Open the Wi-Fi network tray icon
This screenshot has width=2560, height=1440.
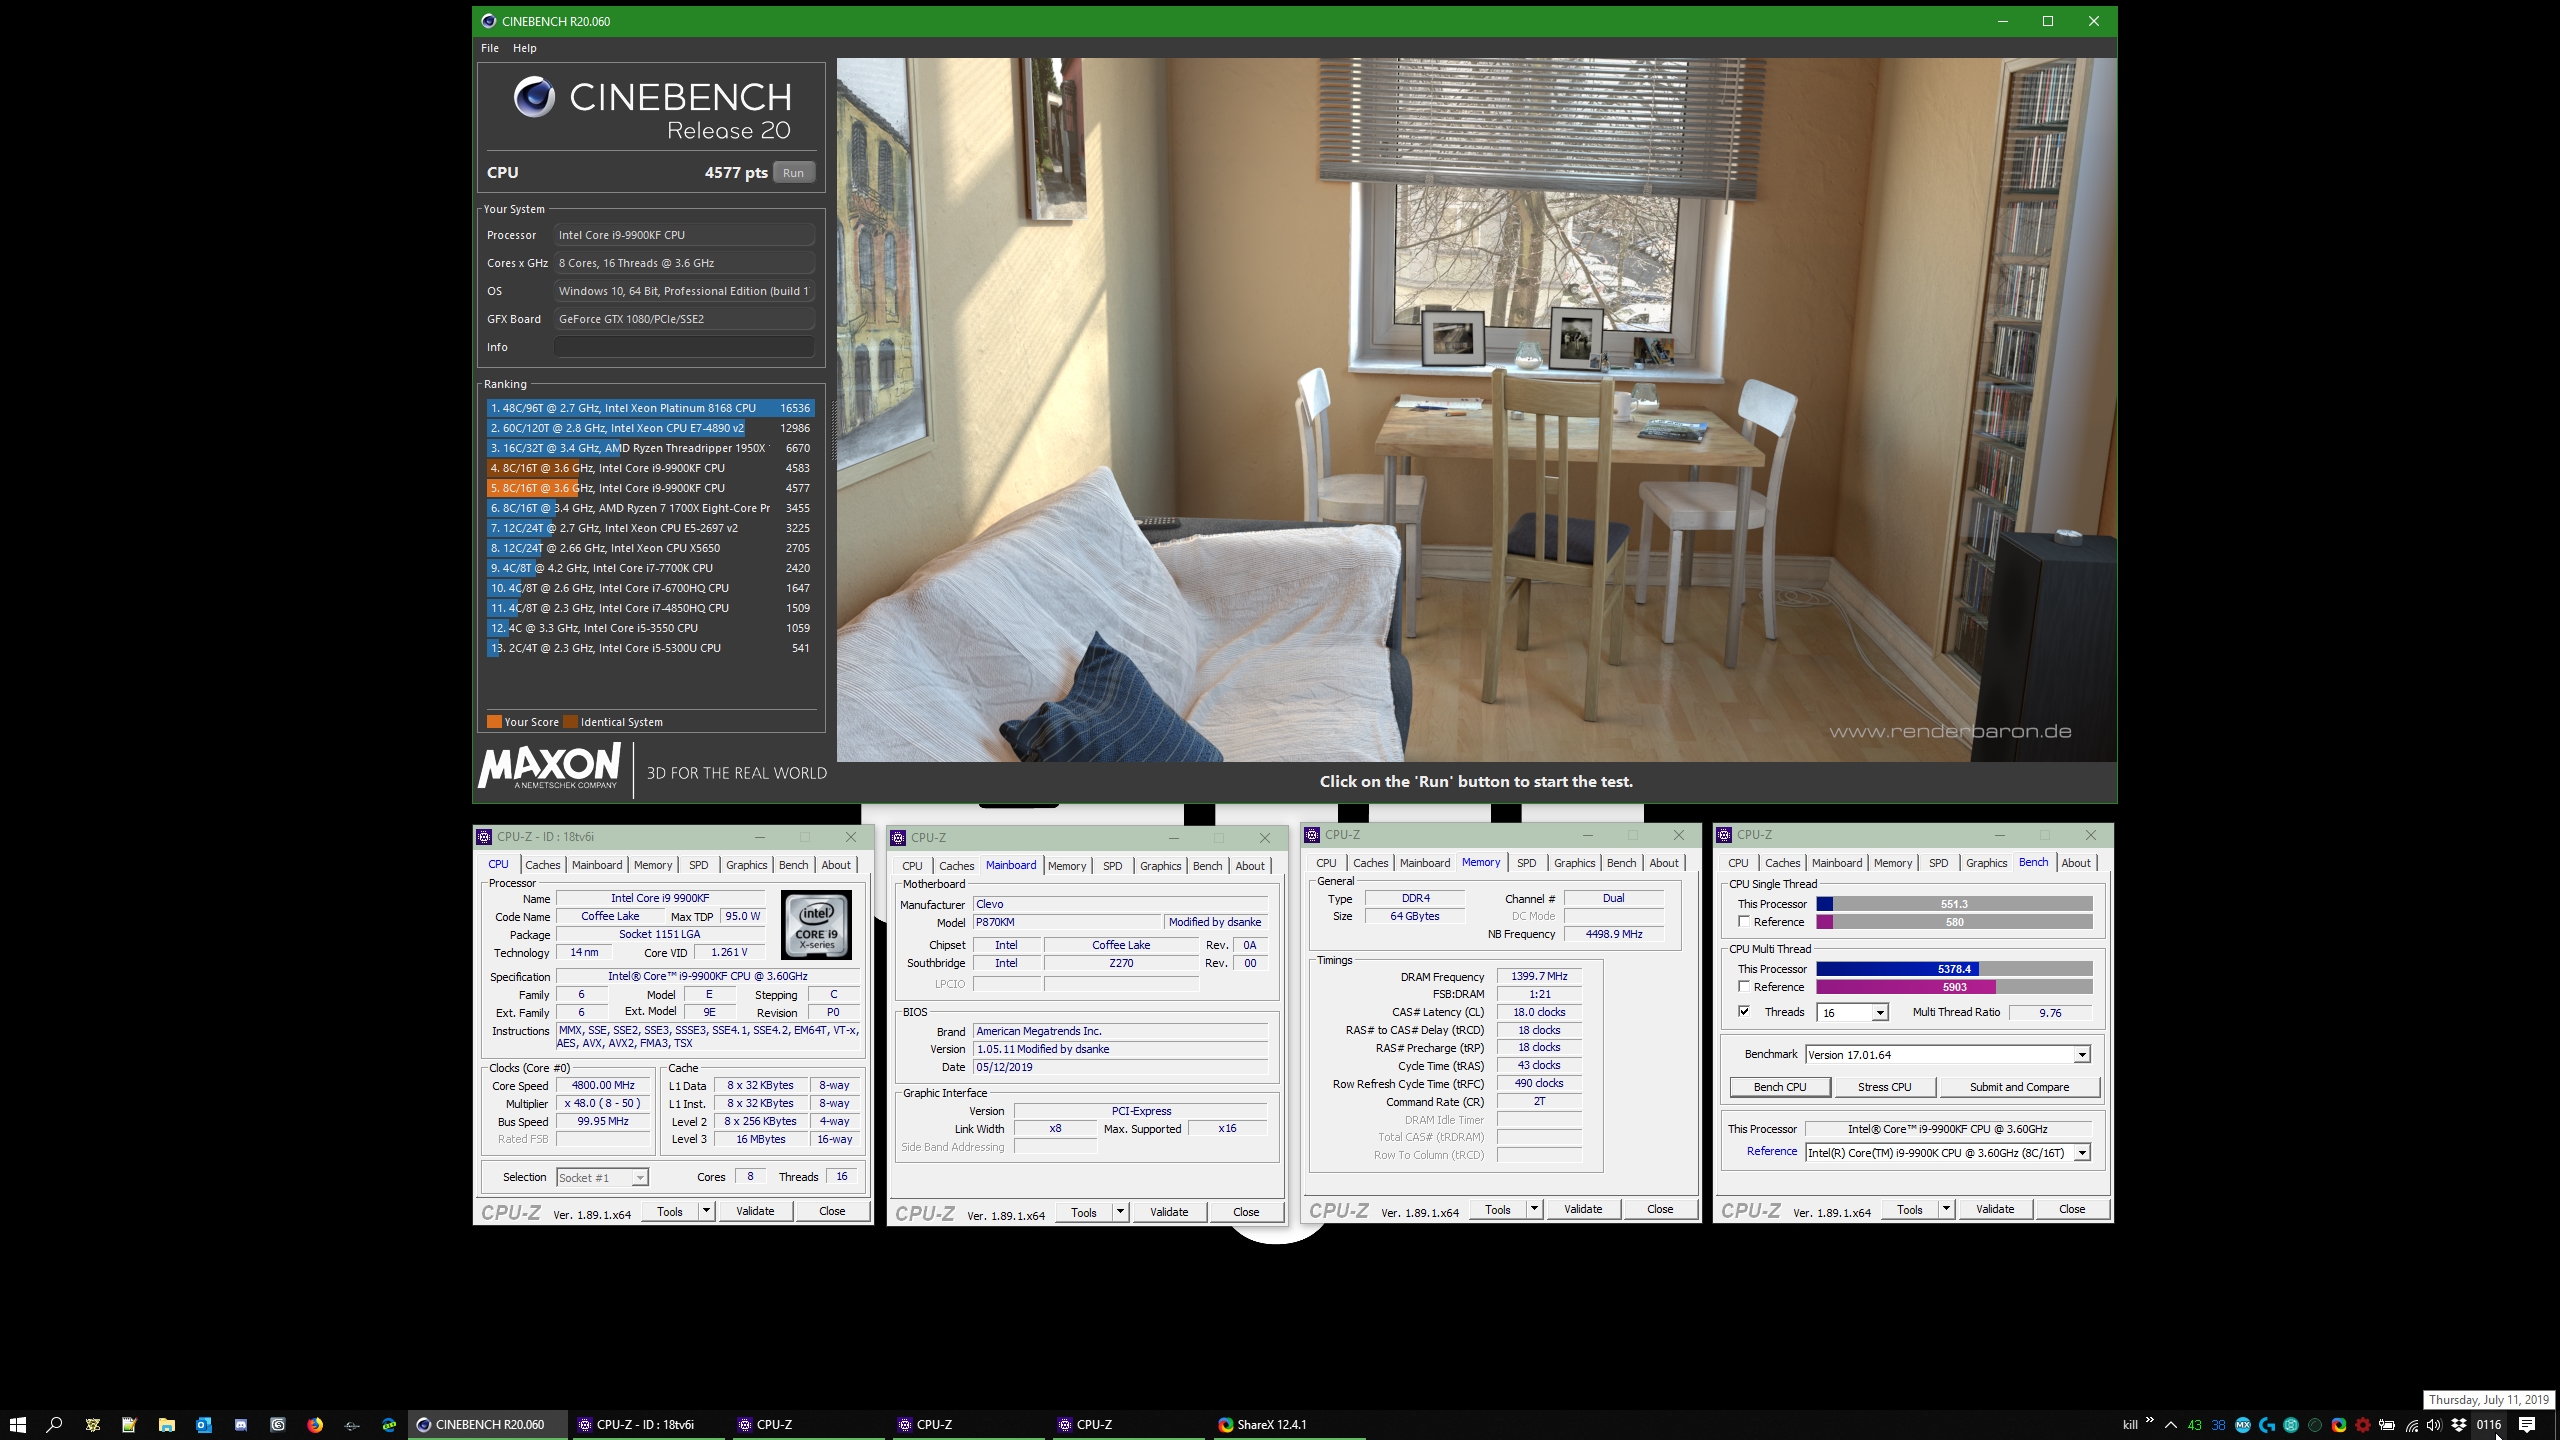pyautogui.click(x=2412, y=1425)
